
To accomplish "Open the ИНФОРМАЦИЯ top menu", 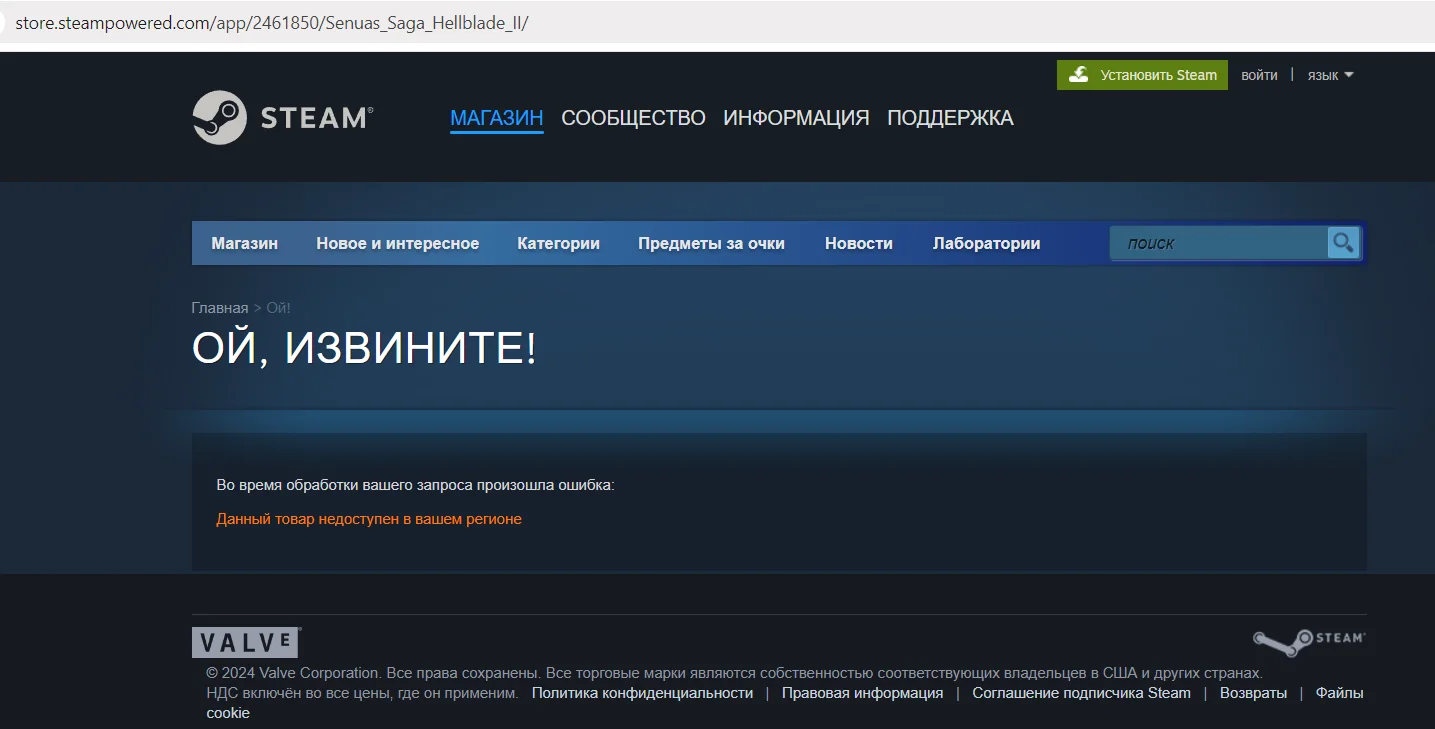I will click(x=796, y=118).
